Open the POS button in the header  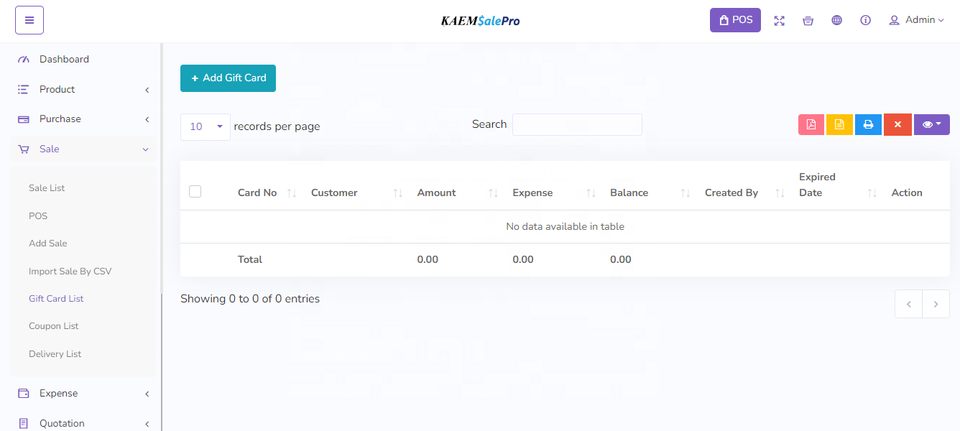pyautogui.click(x=735, y=20)
